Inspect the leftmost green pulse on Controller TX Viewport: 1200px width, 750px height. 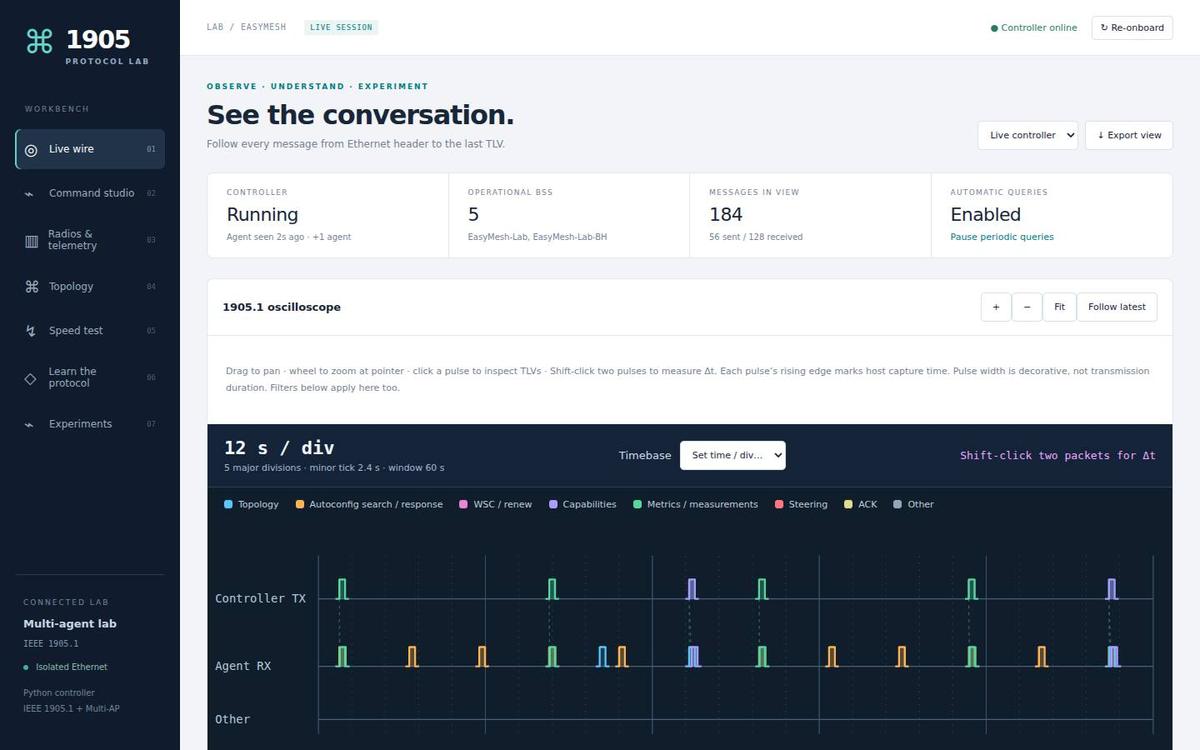pos(342,589)
